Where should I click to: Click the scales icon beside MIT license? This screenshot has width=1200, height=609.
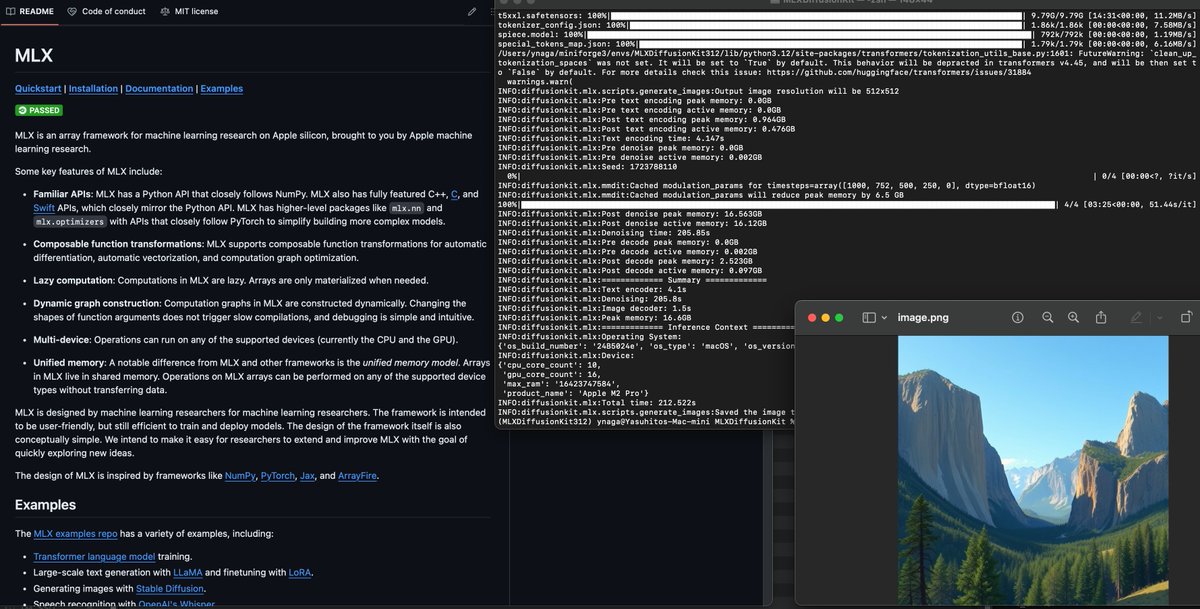pyautogui.click(x=165, y=11)
